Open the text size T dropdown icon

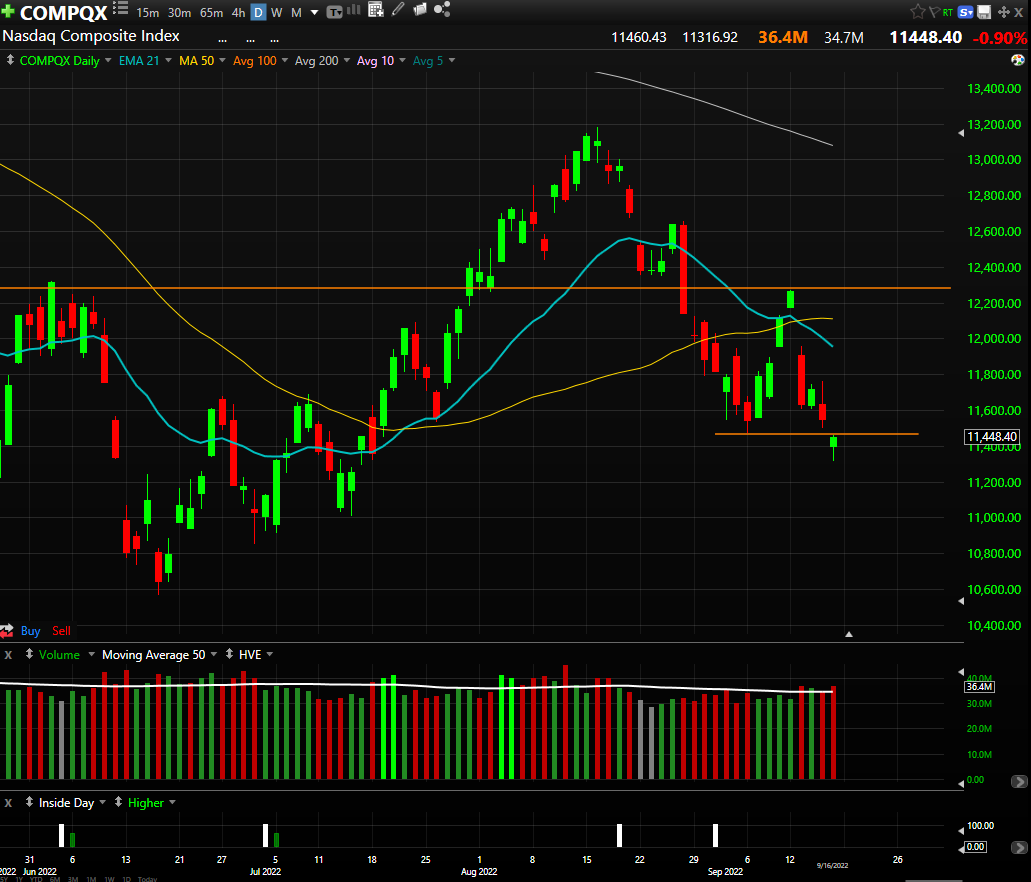click(x=334, y=12)
